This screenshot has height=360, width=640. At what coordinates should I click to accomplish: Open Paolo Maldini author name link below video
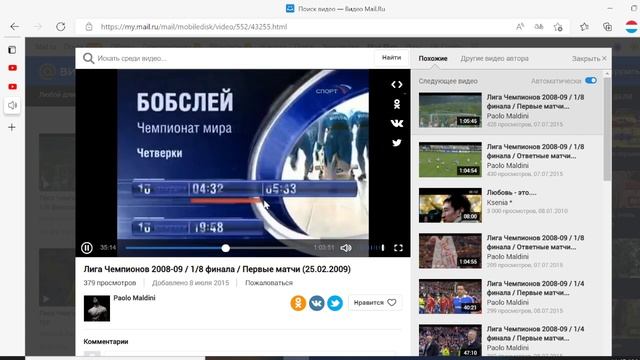pos(134,298)
